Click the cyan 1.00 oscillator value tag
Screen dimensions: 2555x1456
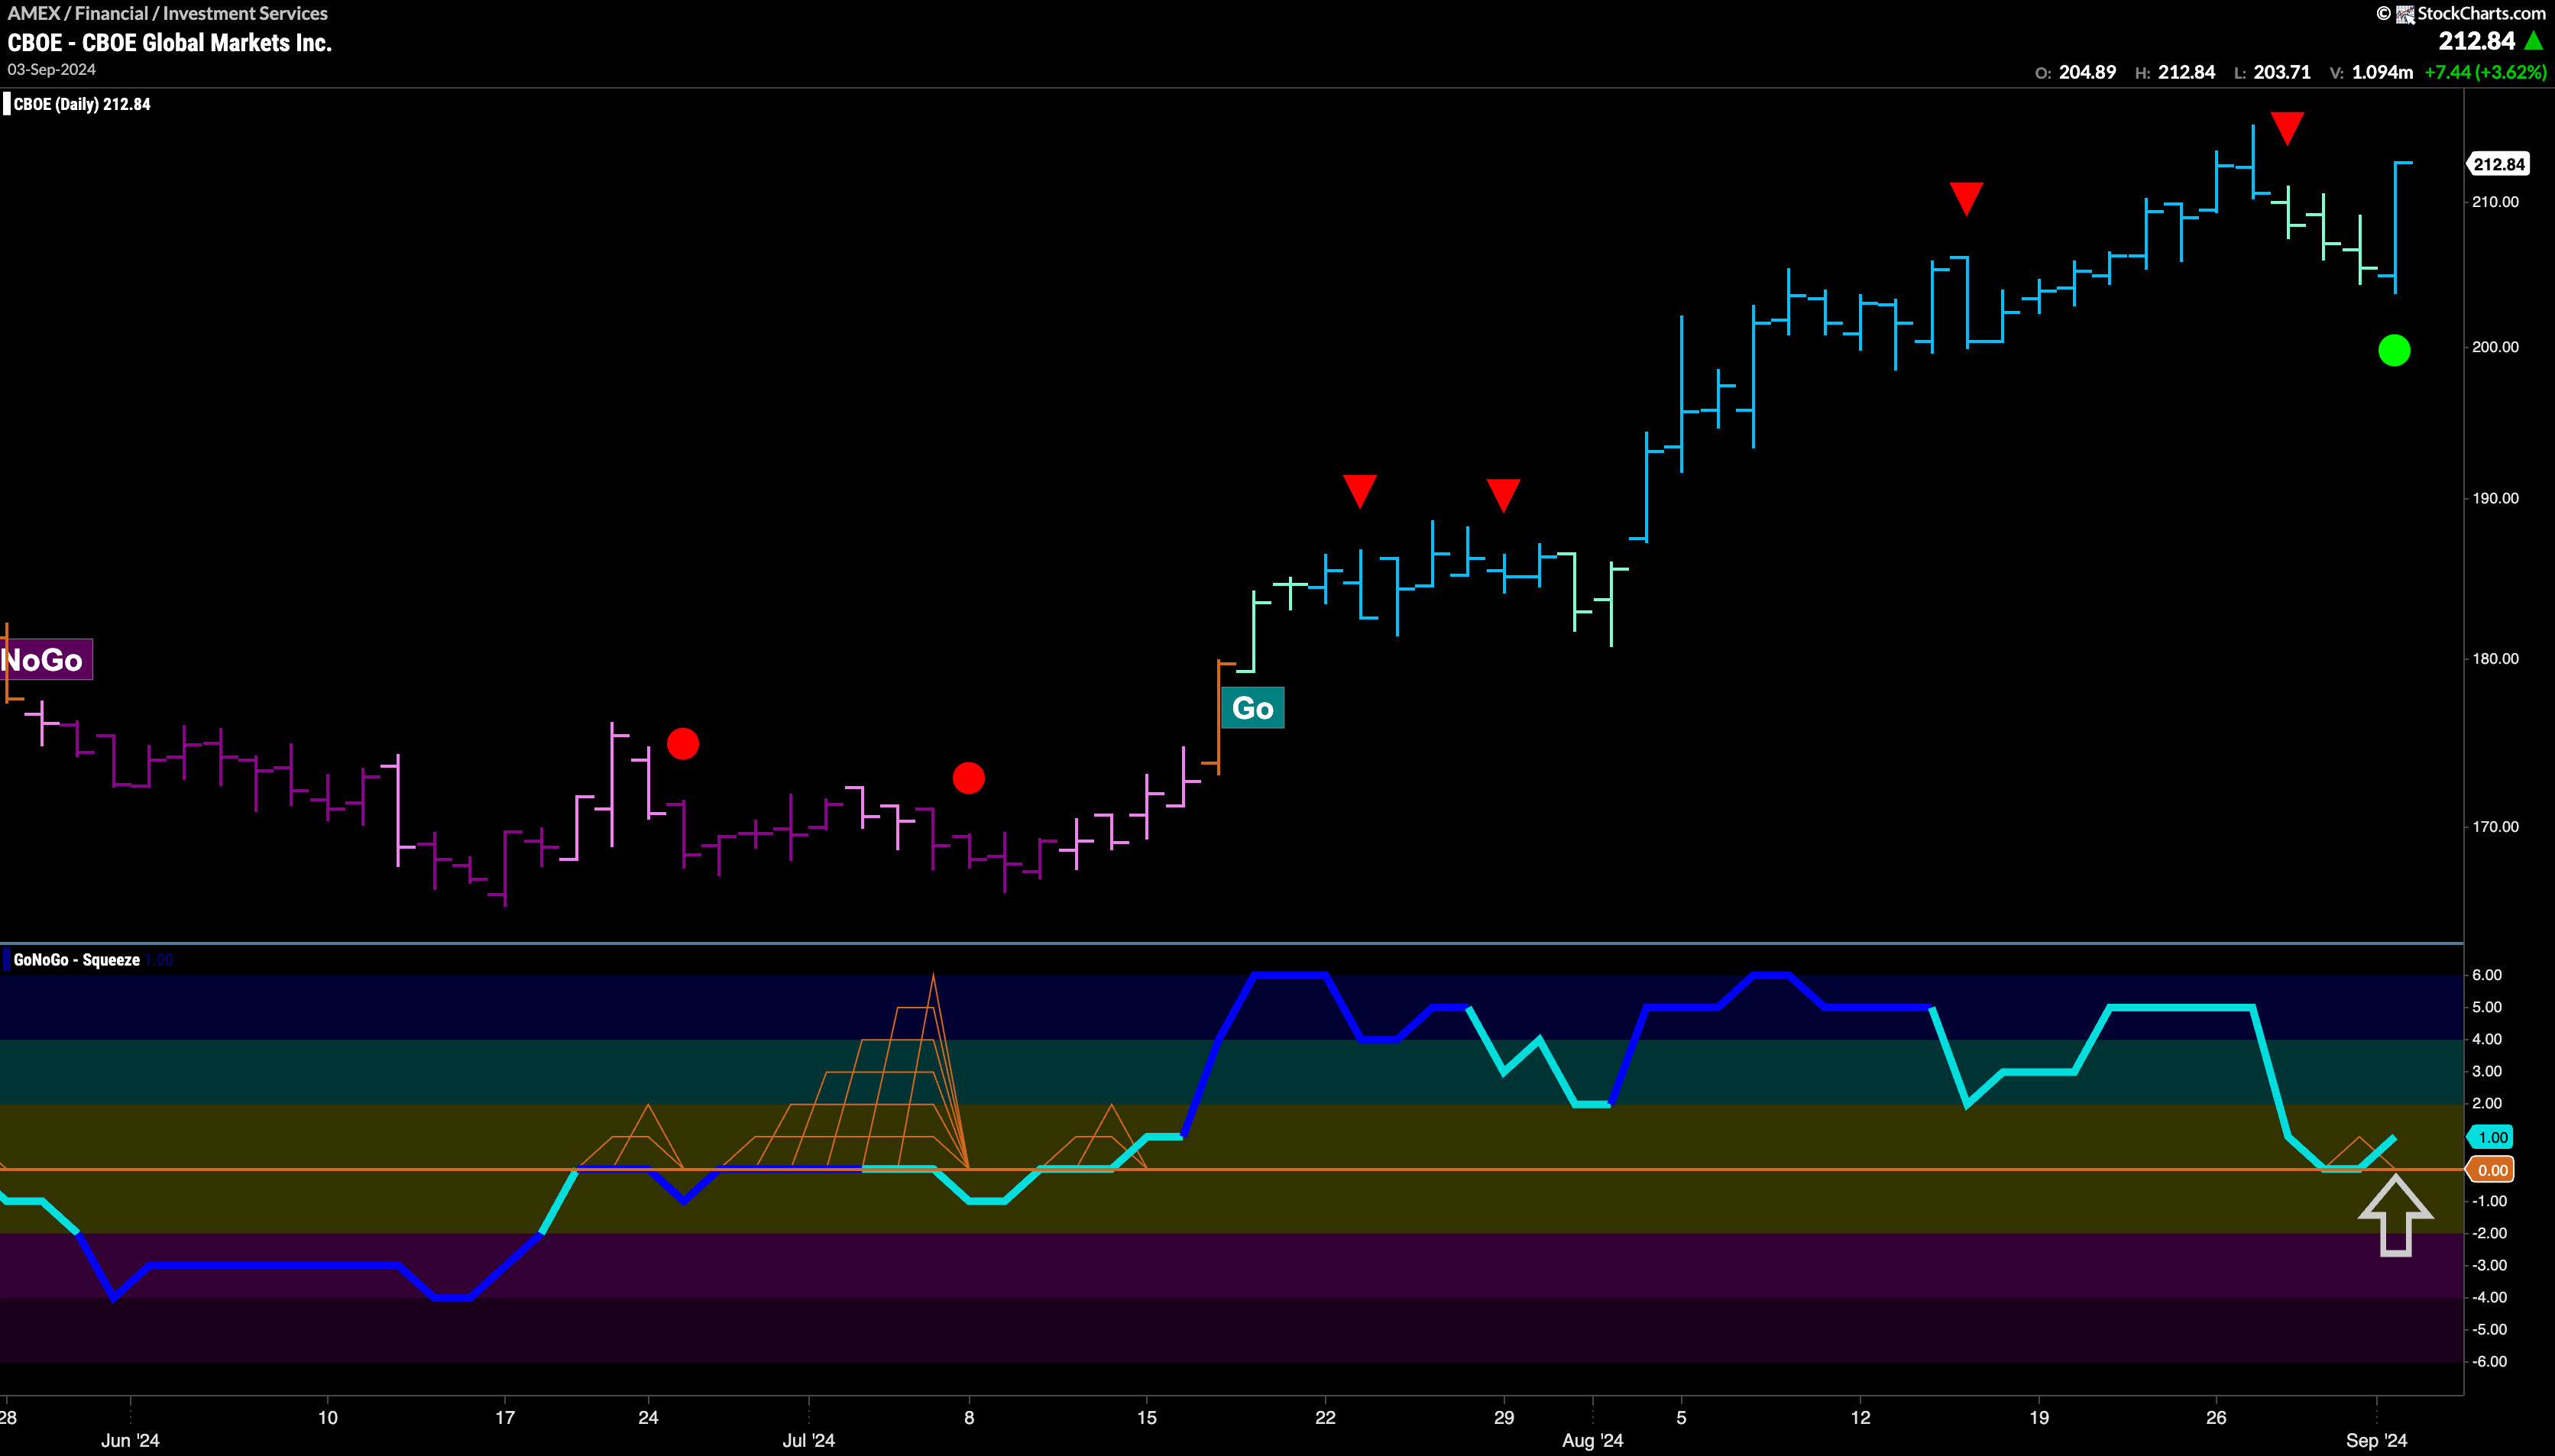(2491, 1137)
